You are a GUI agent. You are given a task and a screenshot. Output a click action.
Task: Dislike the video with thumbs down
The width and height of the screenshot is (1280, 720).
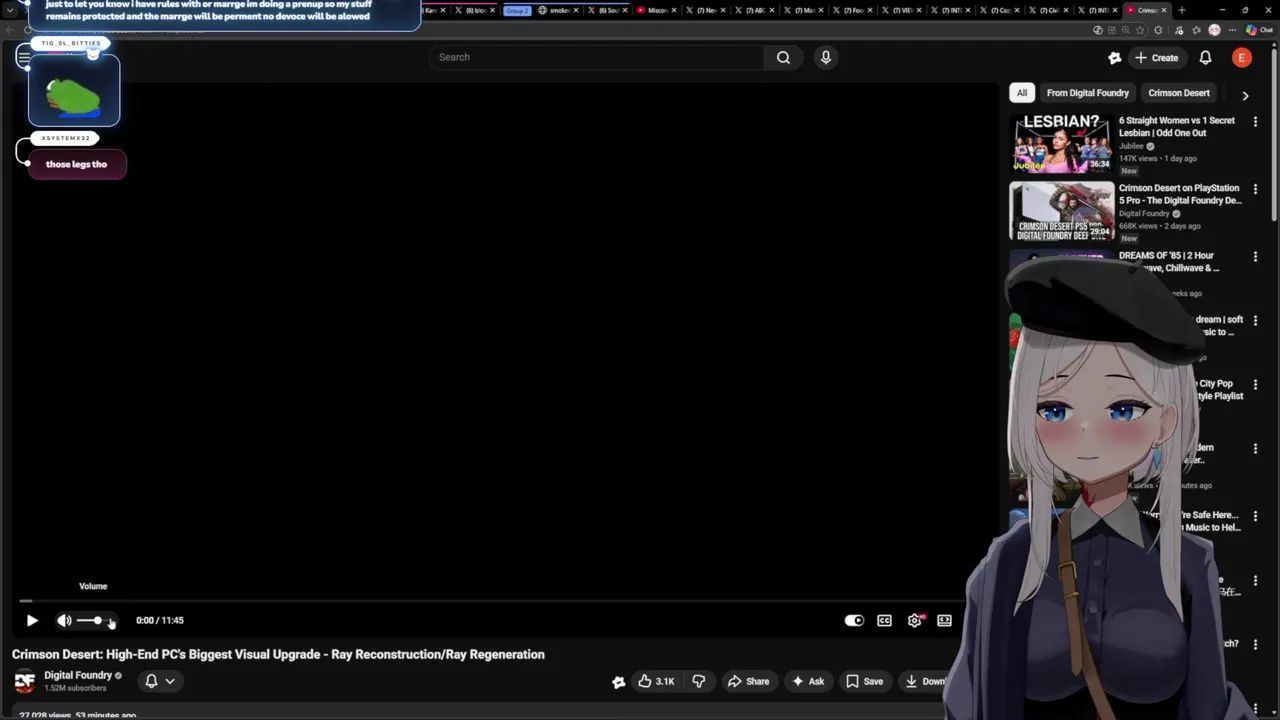698,681
